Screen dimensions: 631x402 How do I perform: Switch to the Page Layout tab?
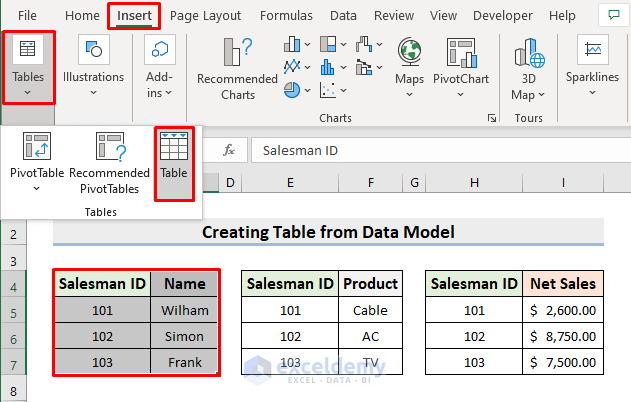205,16
